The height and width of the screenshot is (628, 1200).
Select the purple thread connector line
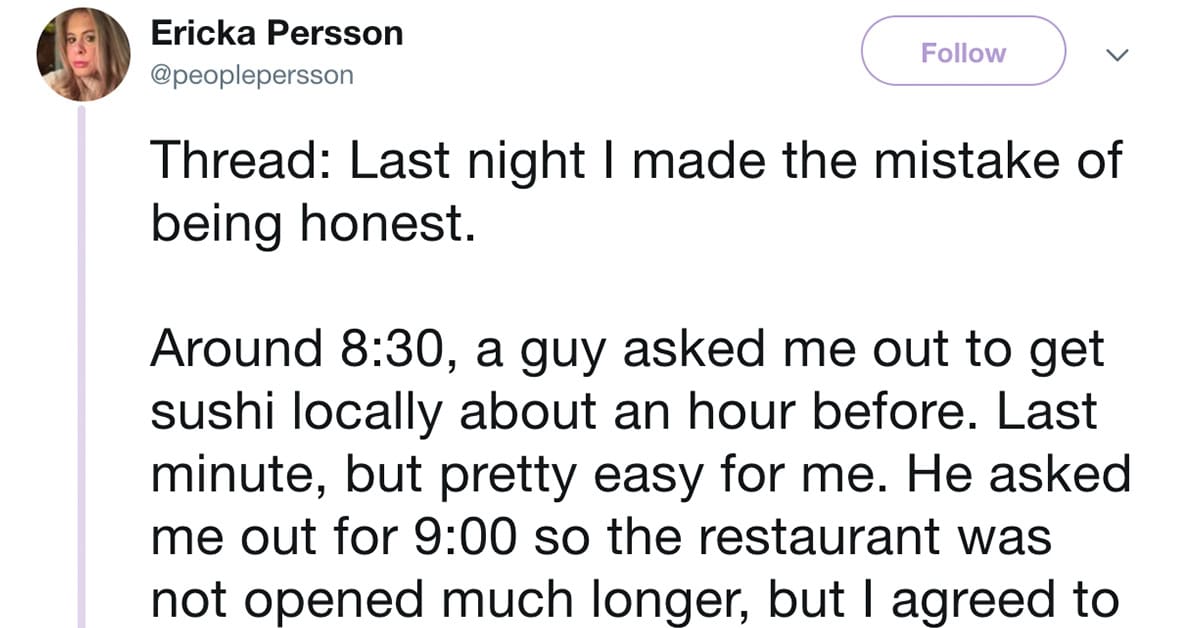[84, 366]
